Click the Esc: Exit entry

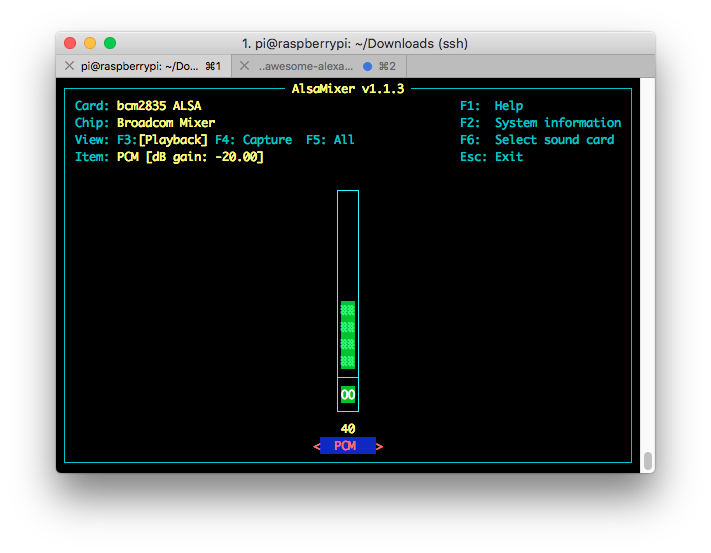[x=492, y=157]
